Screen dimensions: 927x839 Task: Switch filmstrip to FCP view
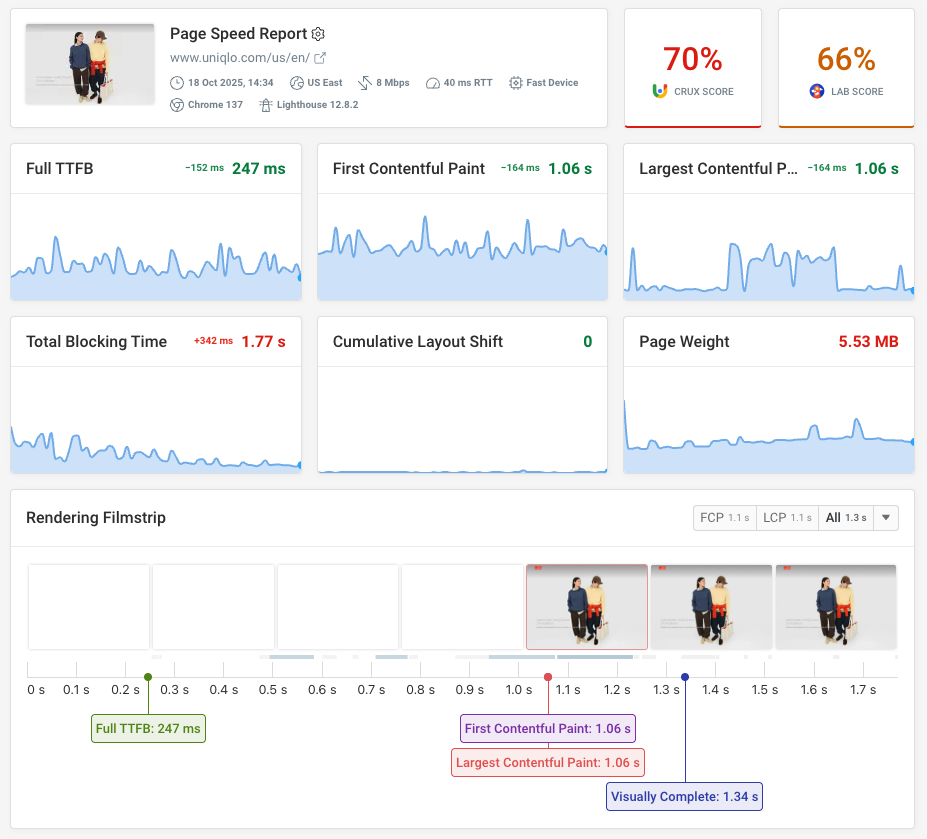point(724,518)
